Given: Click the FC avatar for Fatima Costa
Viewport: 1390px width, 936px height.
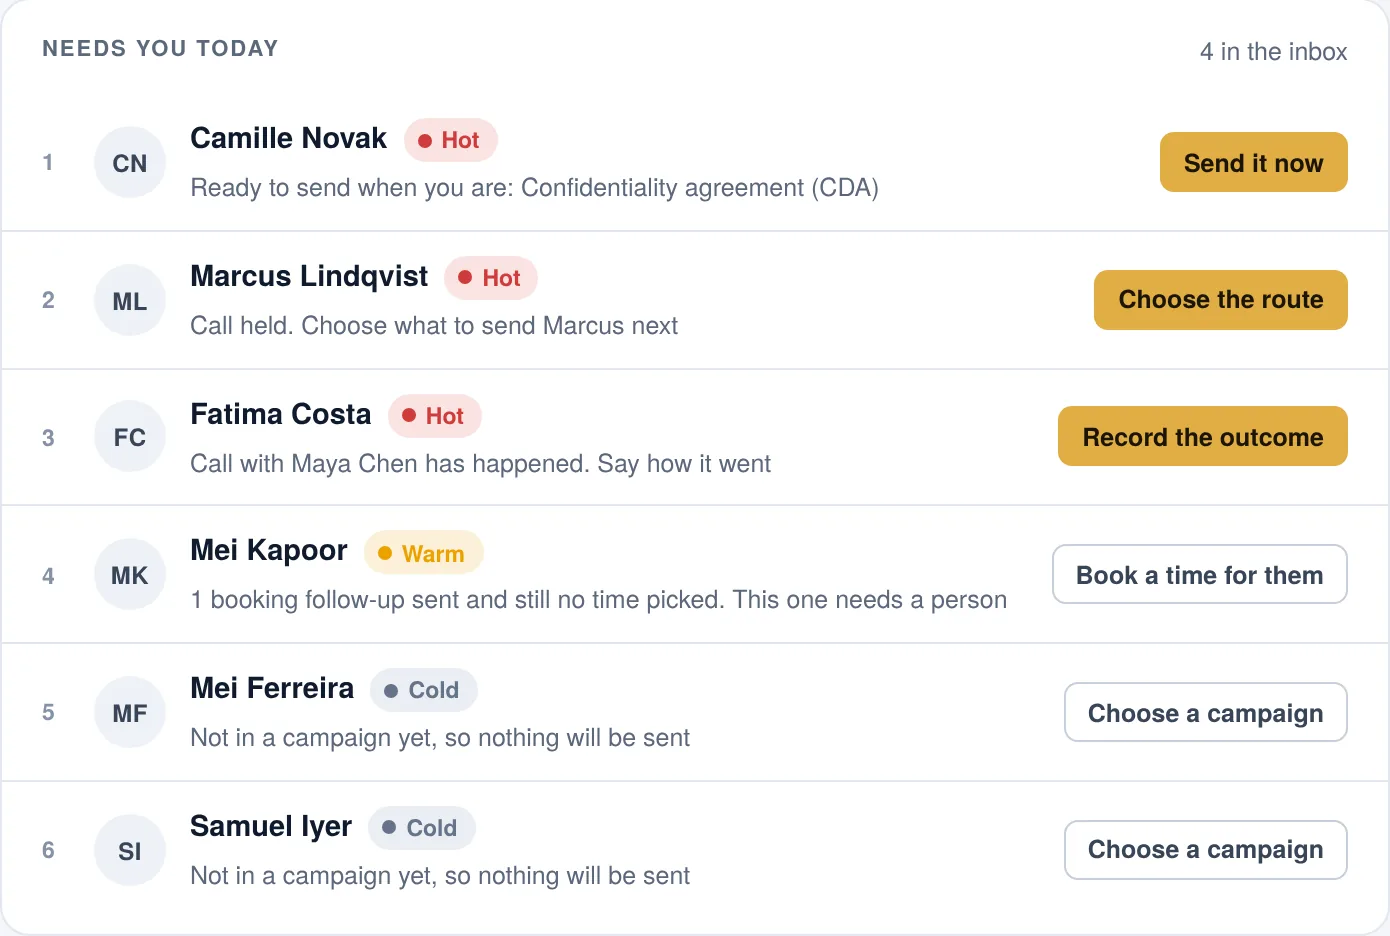Looking at the screenshot, I should pyautogui.click(x=130, y=437).
